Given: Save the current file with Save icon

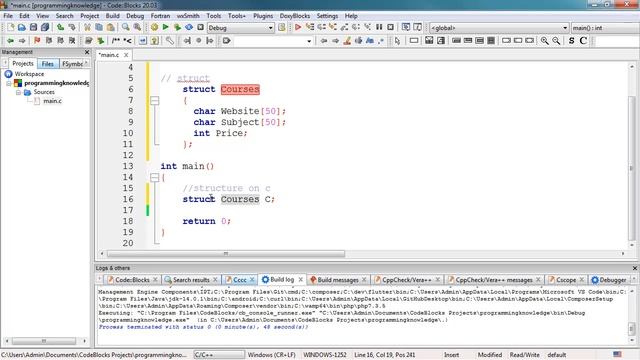Looking at the screenshot, I should (x=33, y=27).
